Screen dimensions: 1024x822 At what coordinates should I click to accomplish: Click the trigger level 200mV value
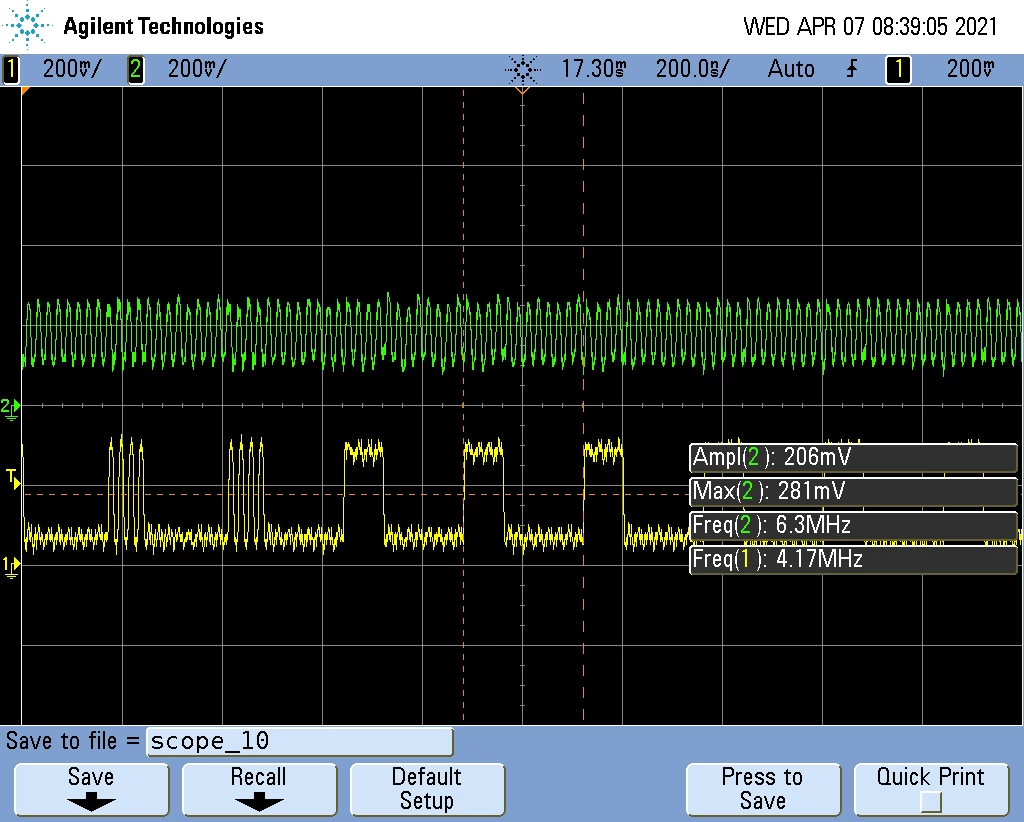click(970, 69)
